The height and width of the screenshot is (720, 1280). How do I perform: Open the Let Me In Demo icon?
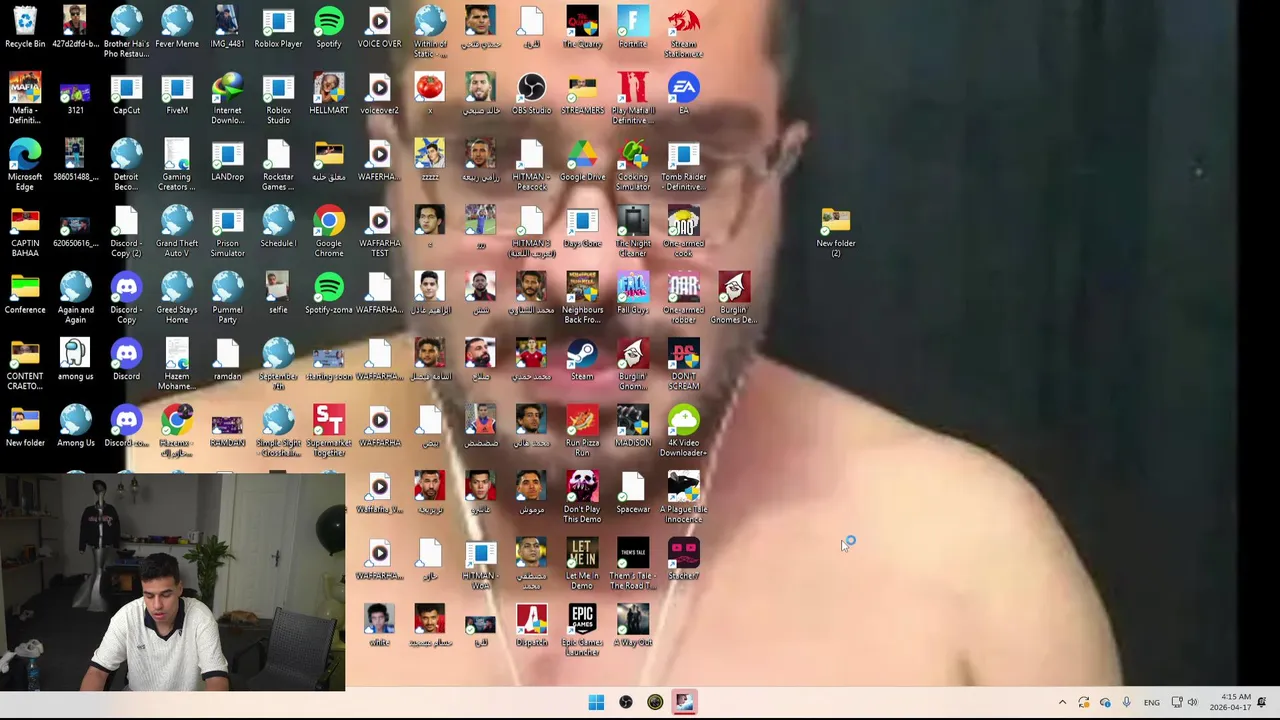(582, 563)
